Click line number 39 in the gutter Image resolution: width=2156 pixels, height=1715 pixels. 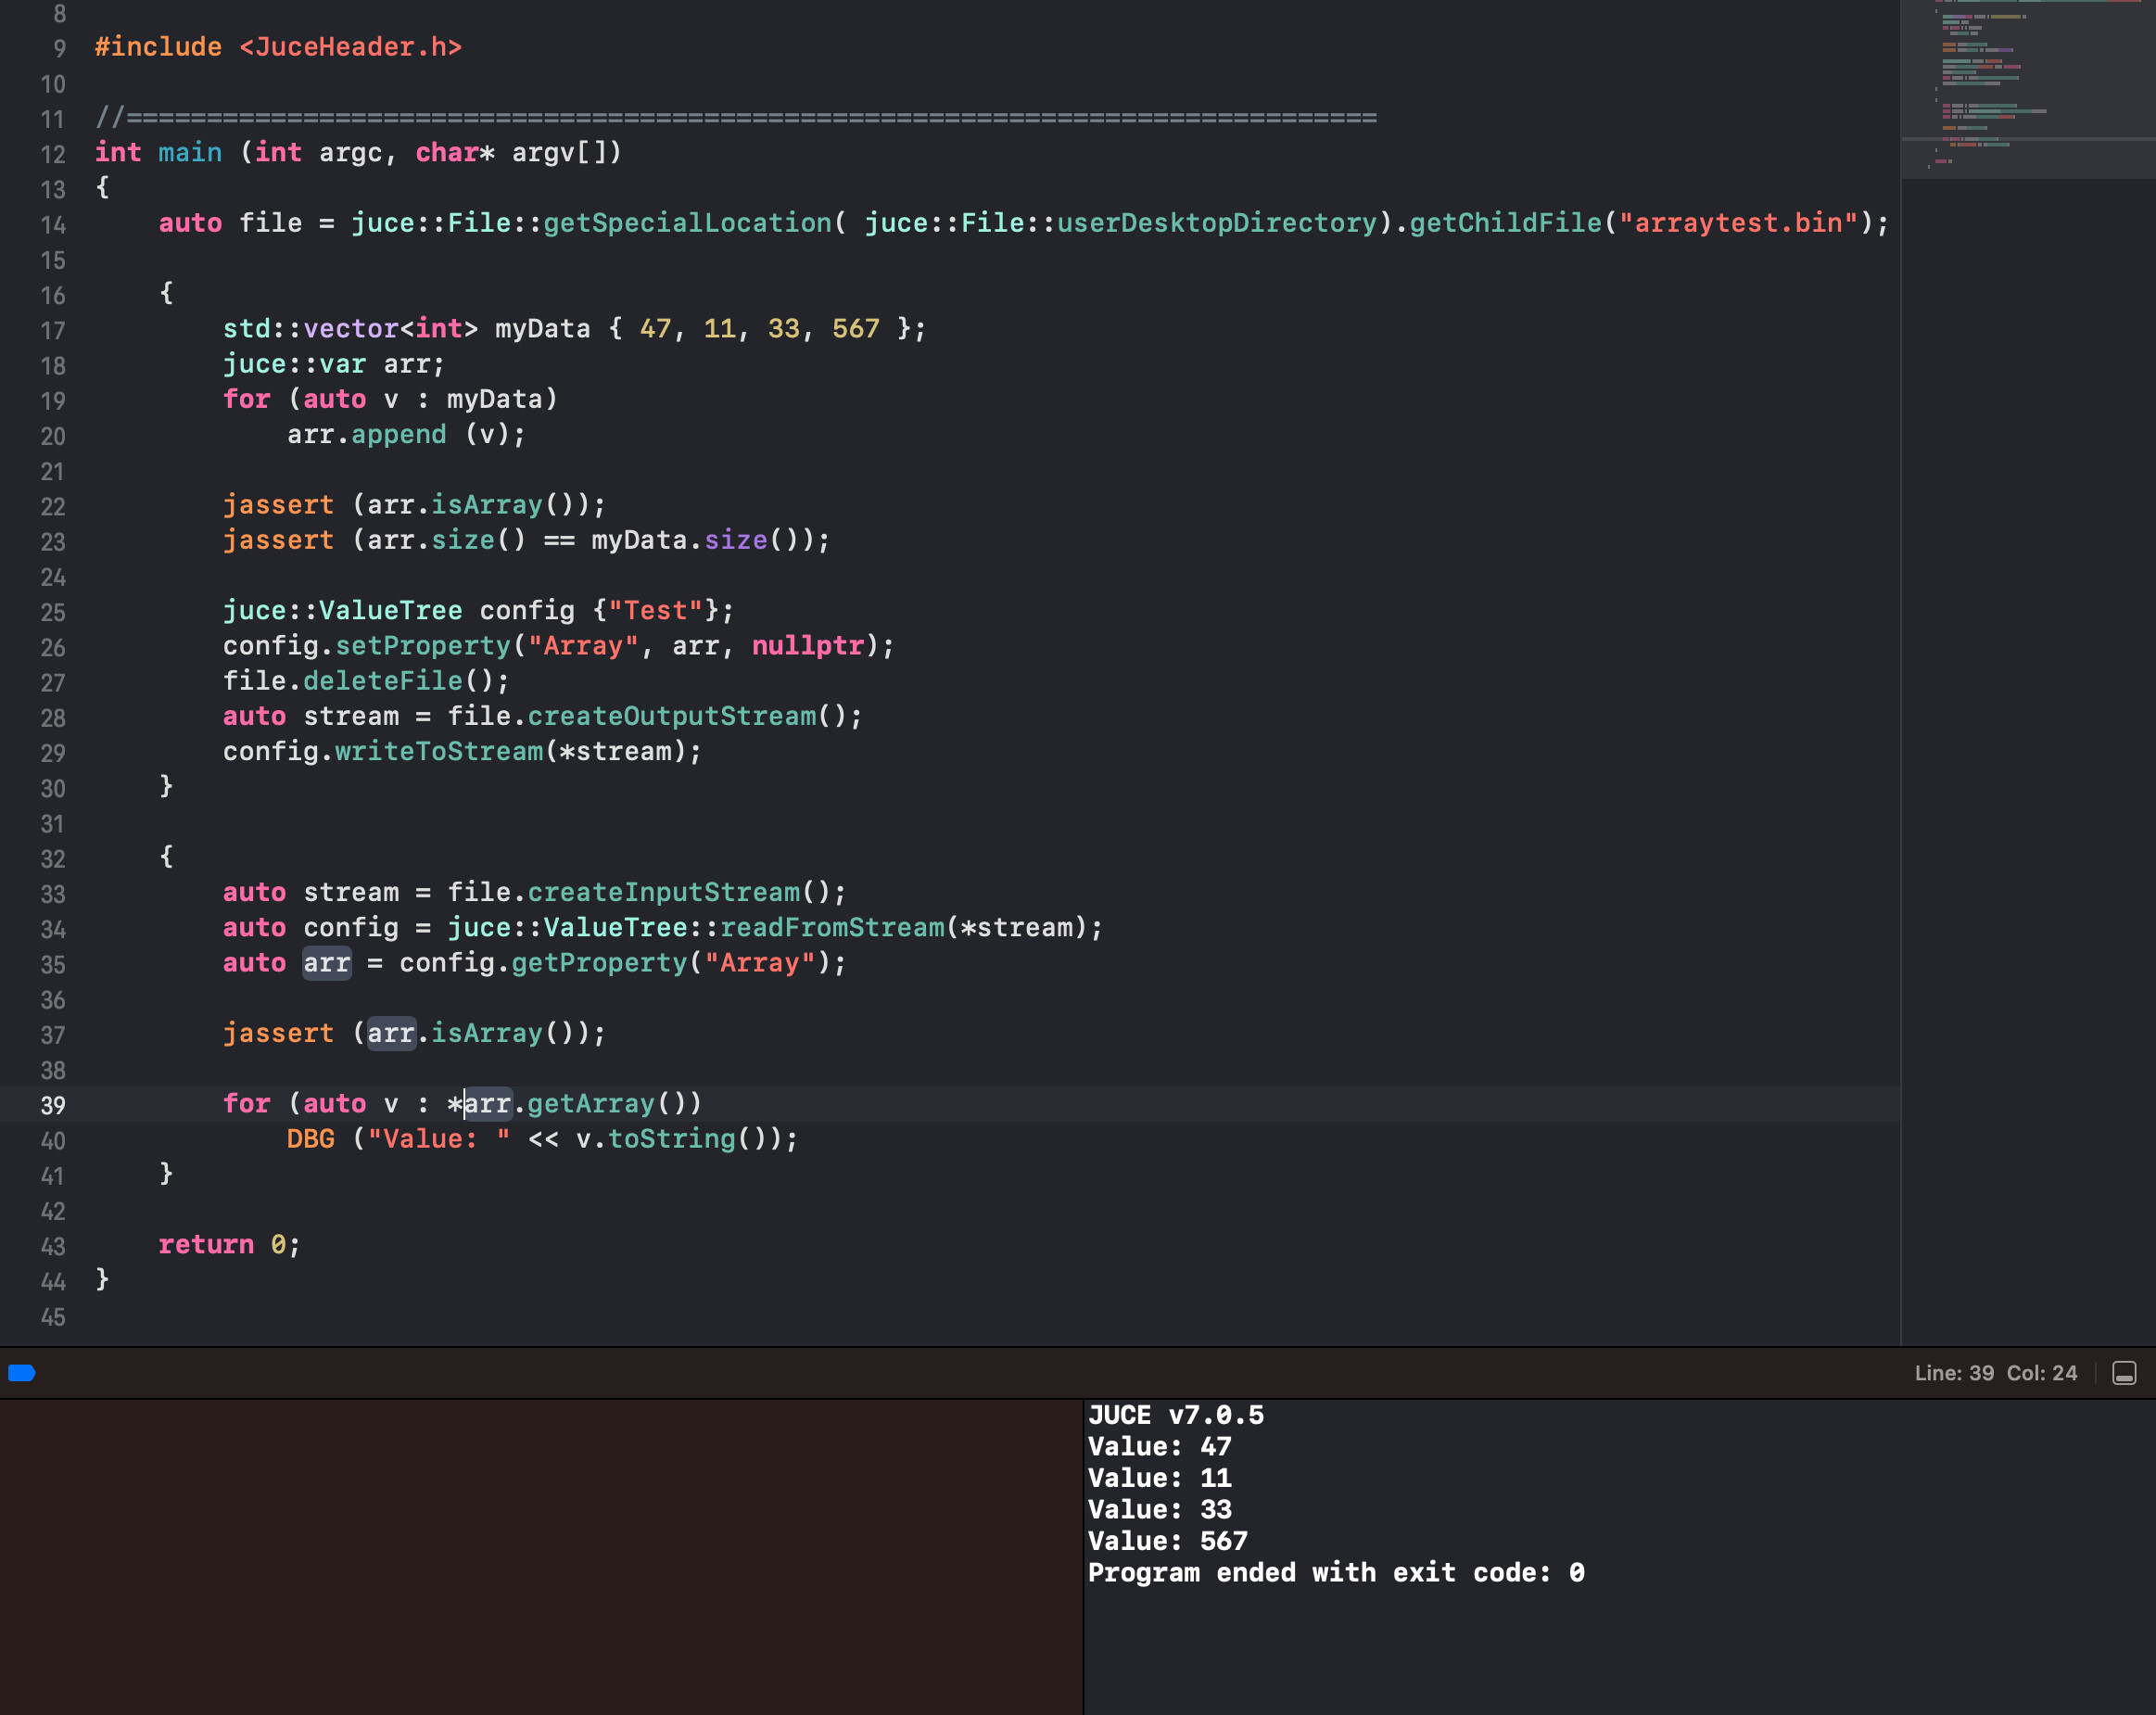pyautogui.click(x=53, y=1105)
